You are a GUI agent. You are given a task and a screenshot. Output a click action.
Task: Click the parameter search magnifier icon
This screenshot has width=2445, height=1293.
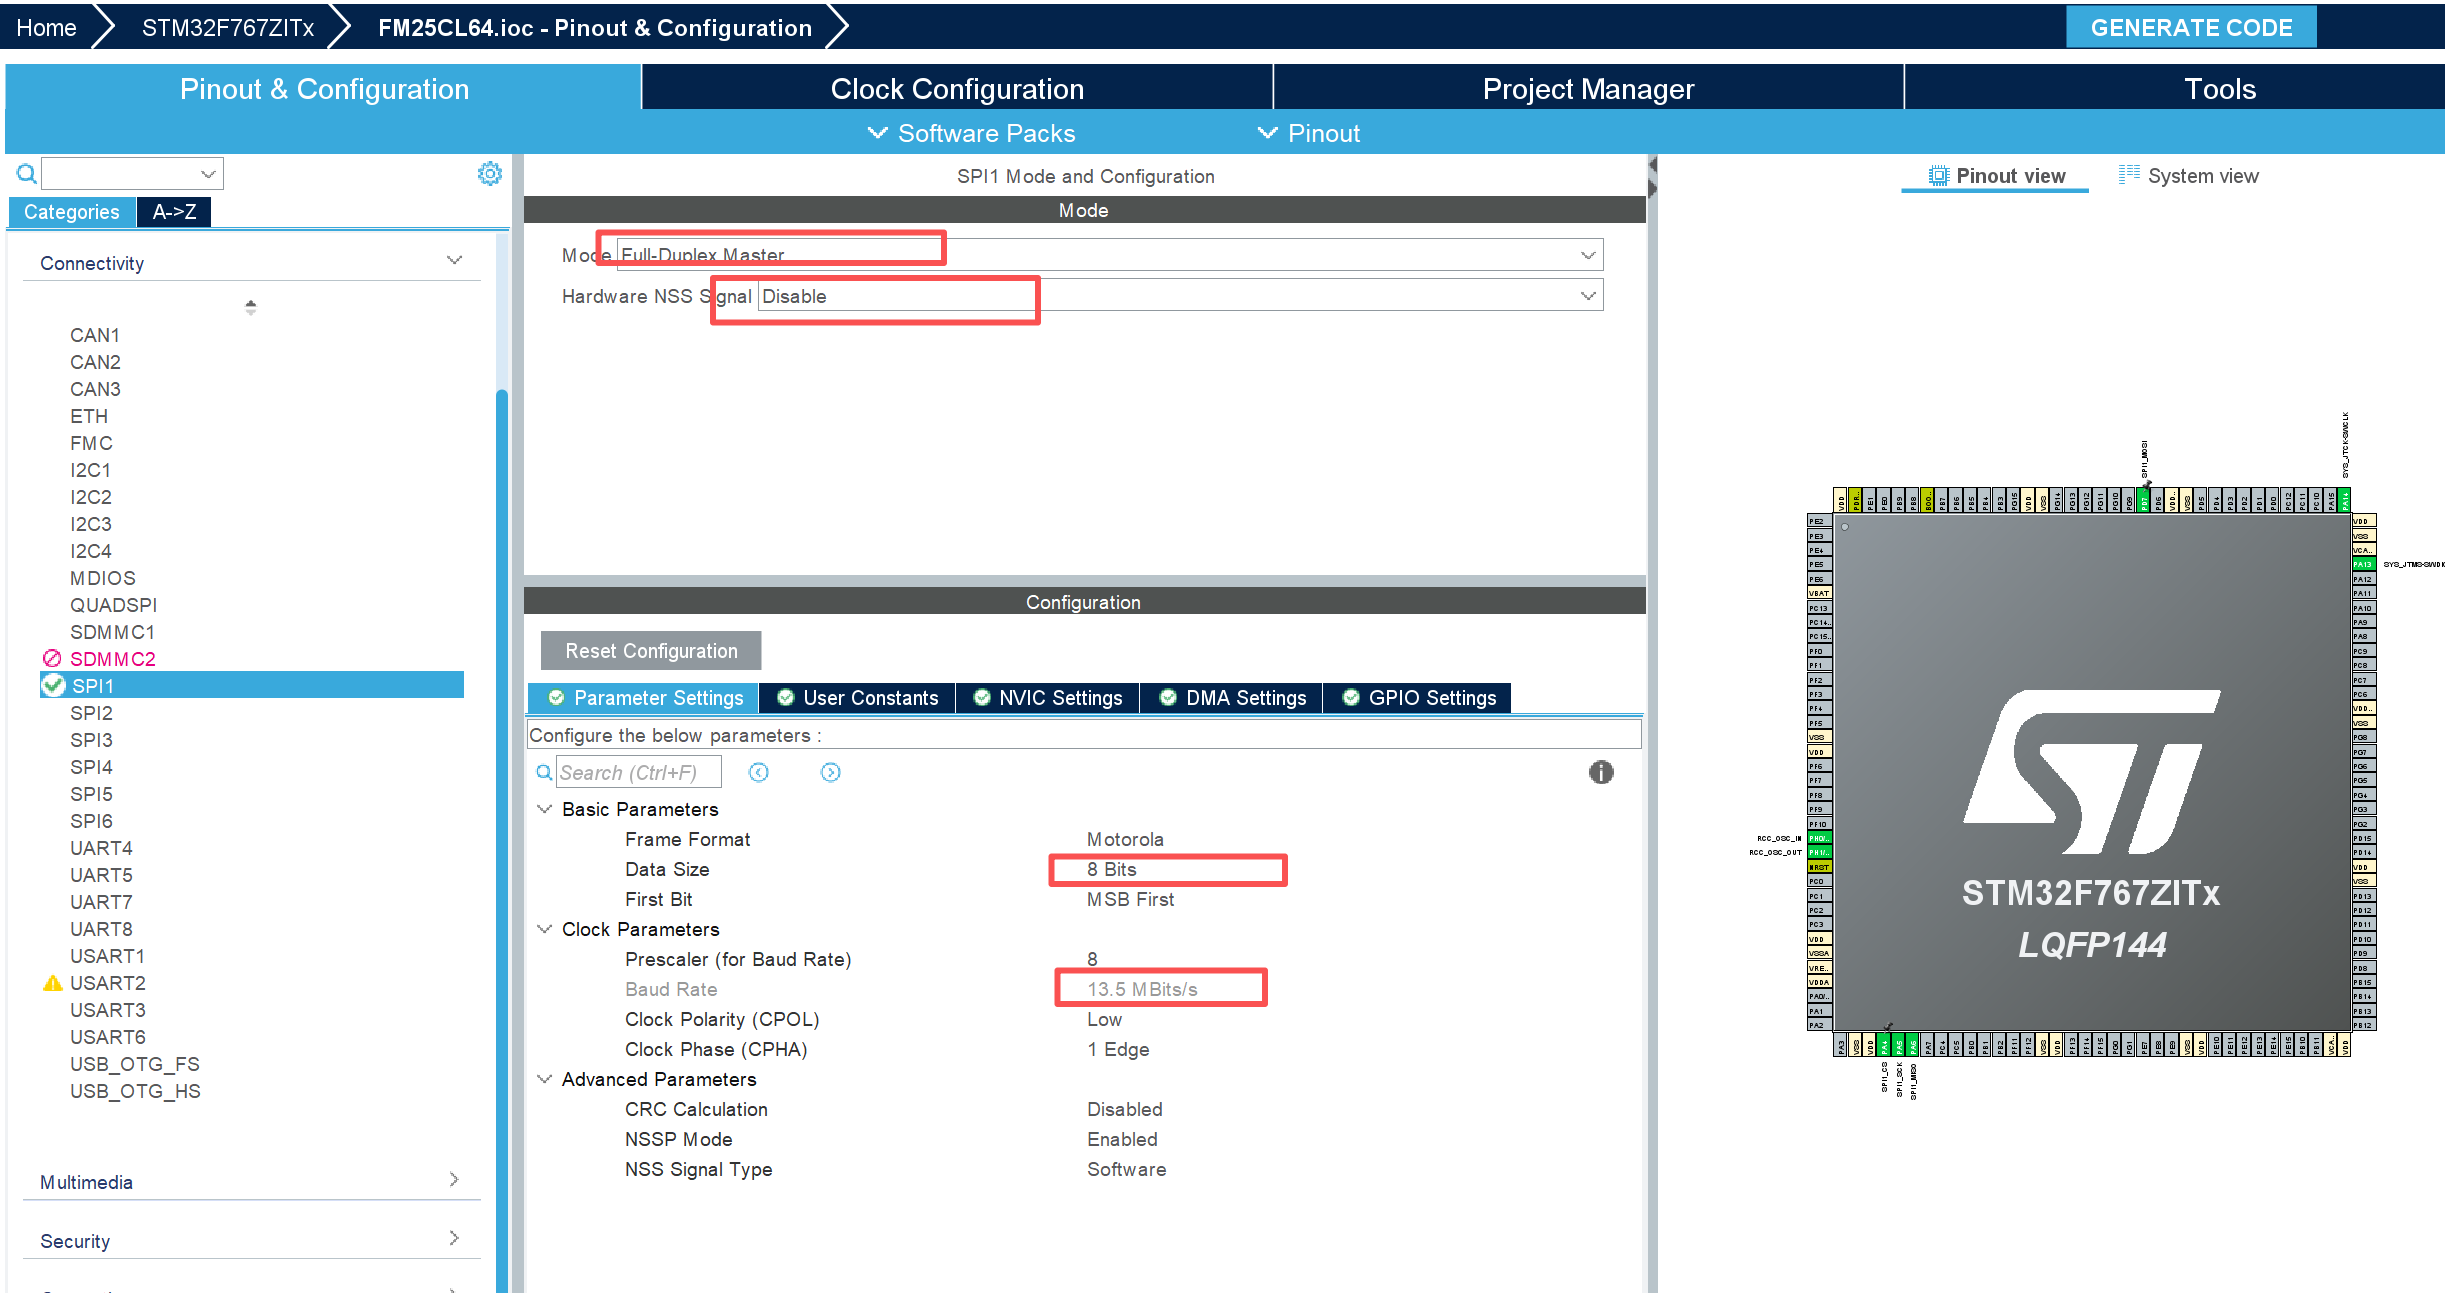pyautogui.click(x=544, y=772)
